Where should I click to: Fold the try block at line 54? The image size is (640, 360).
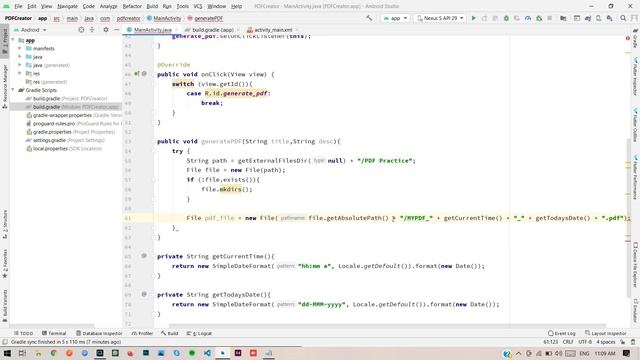click(154, 151)
